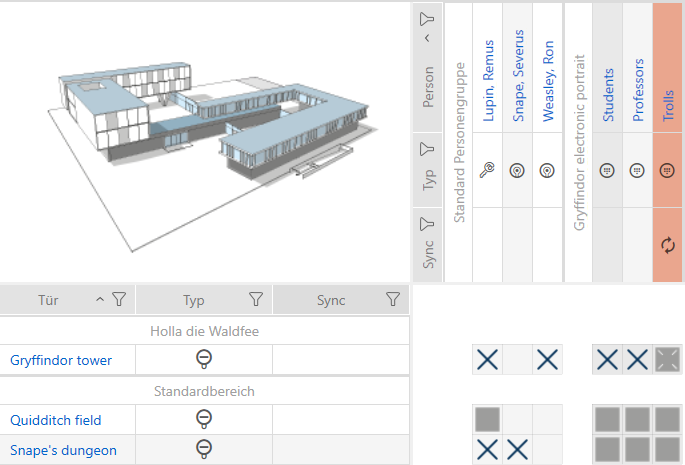Click the filter funnel above the Person label
The image size is (685, 465).
pos(428,18)
